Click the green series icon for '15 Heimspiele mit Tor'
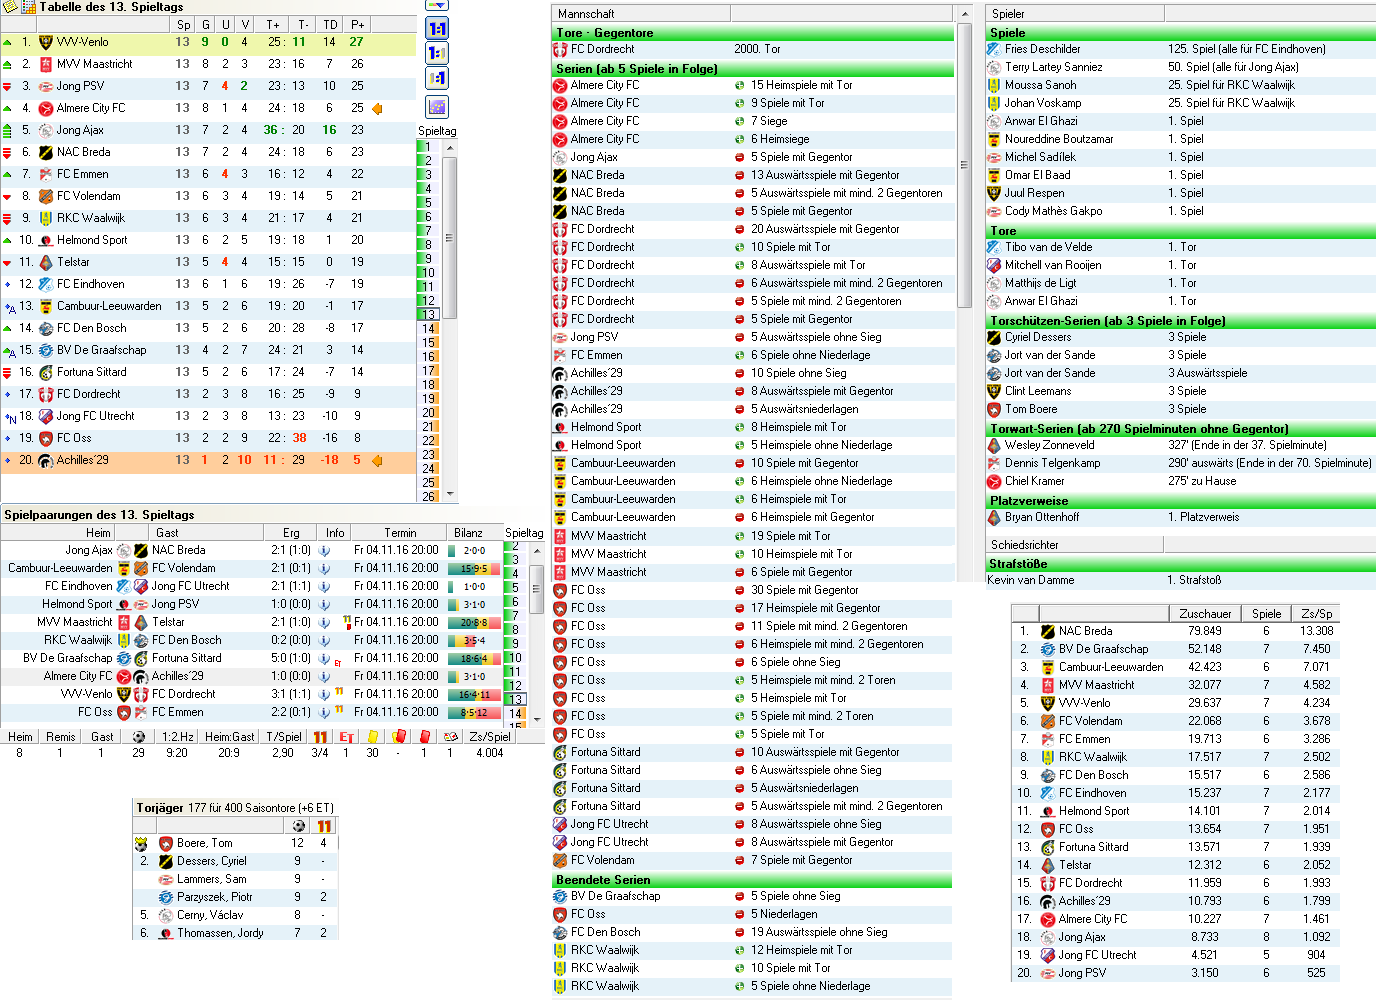This screenshot has height=1004, width=1376. (x=739, y=86)
